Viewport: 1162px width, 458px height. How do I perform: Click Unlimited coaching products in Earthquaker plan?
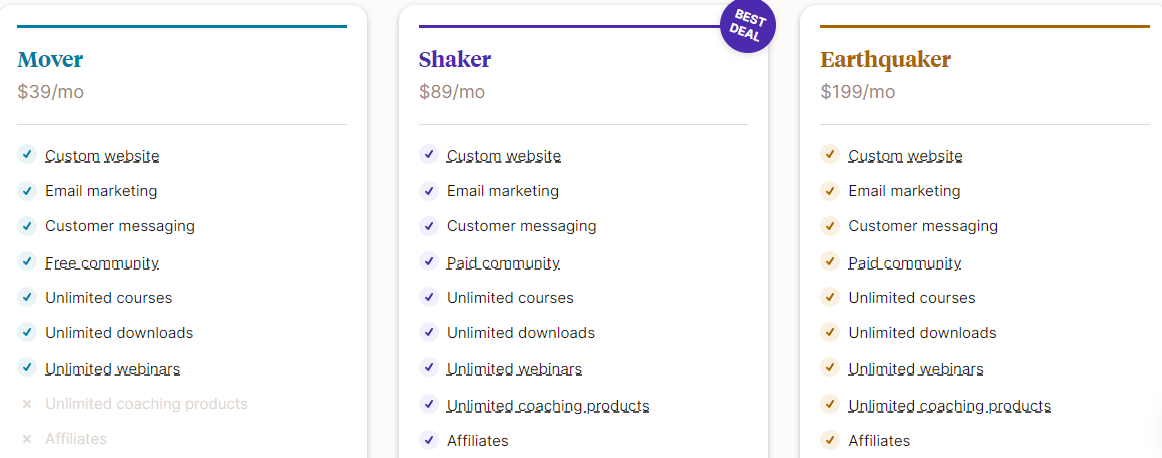[x=949, y=406]
